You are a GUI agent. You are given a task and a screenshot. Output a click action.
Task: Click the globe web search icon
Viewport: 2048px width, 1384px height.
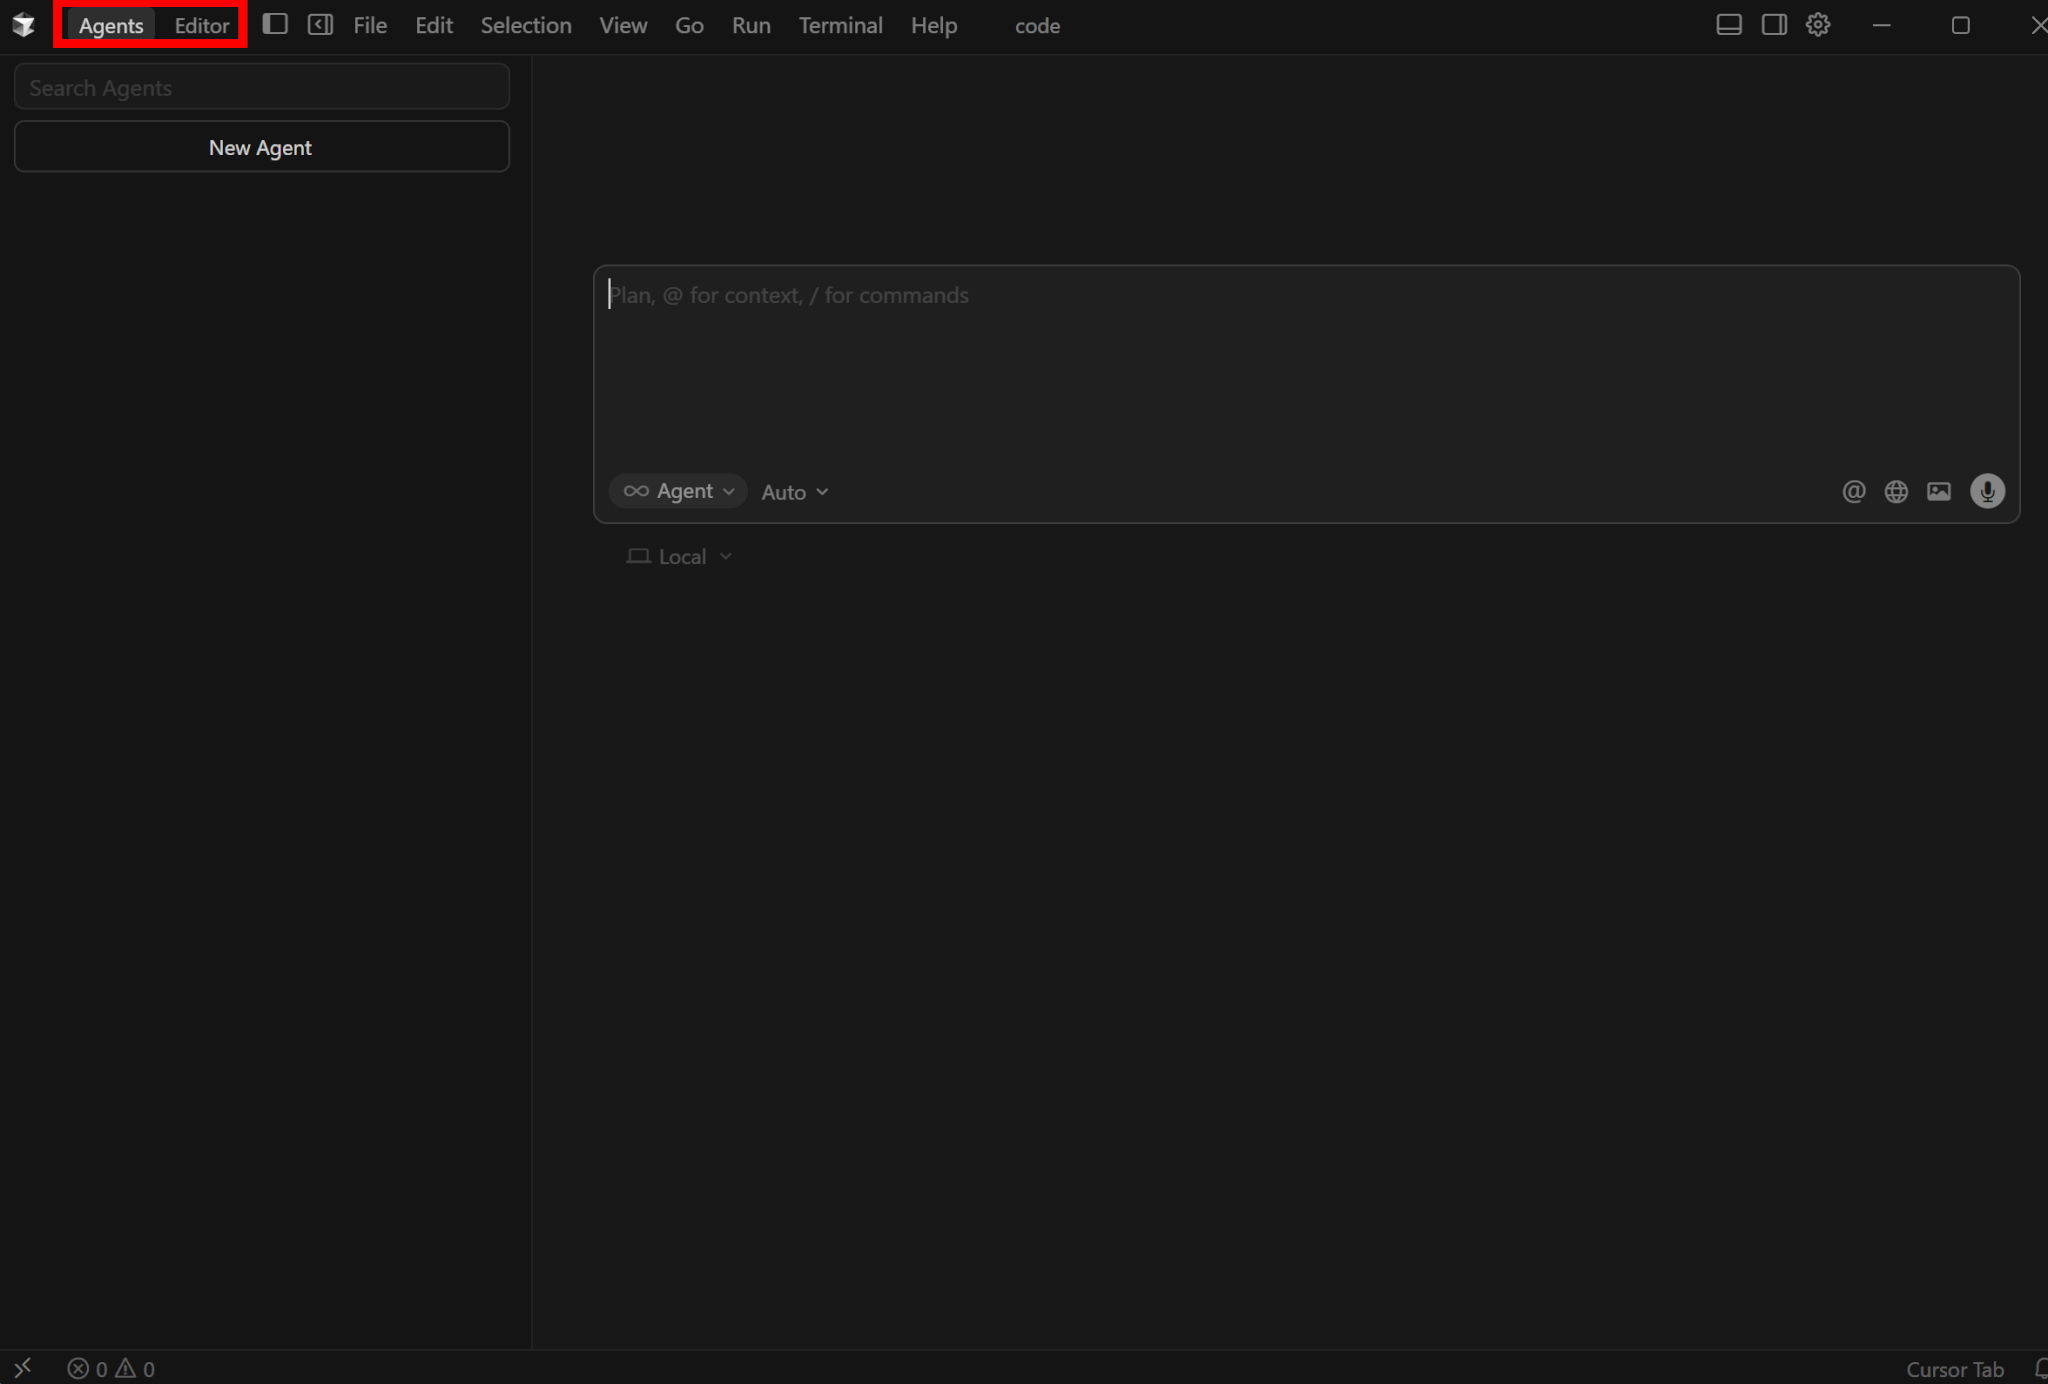pos(1896,491)
